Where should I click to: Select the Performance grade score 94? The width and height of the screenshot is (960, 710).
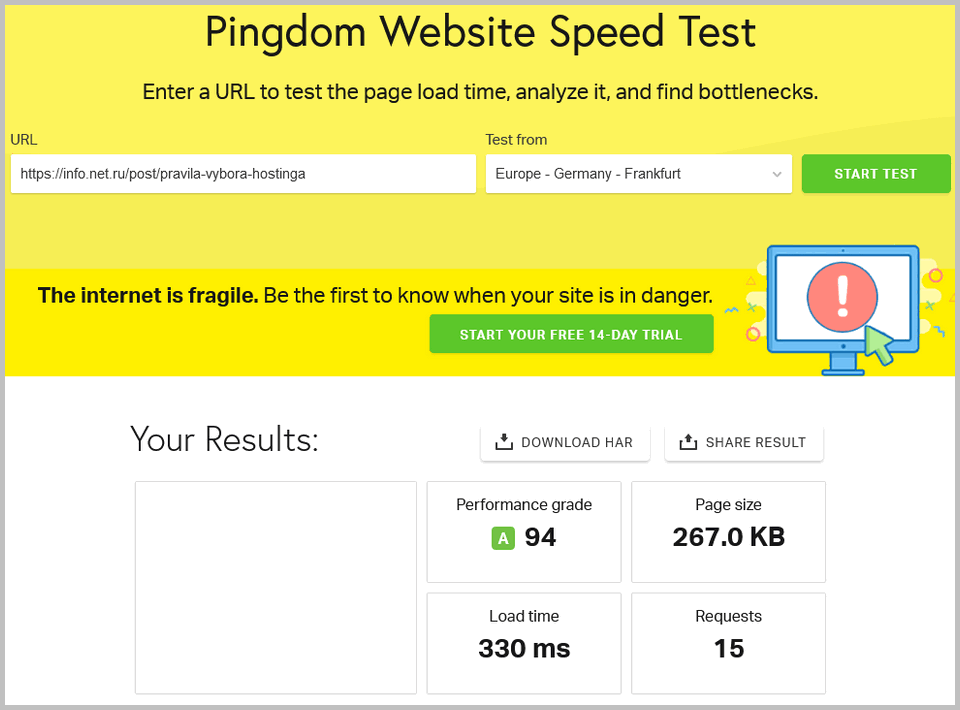click(540, 538)
